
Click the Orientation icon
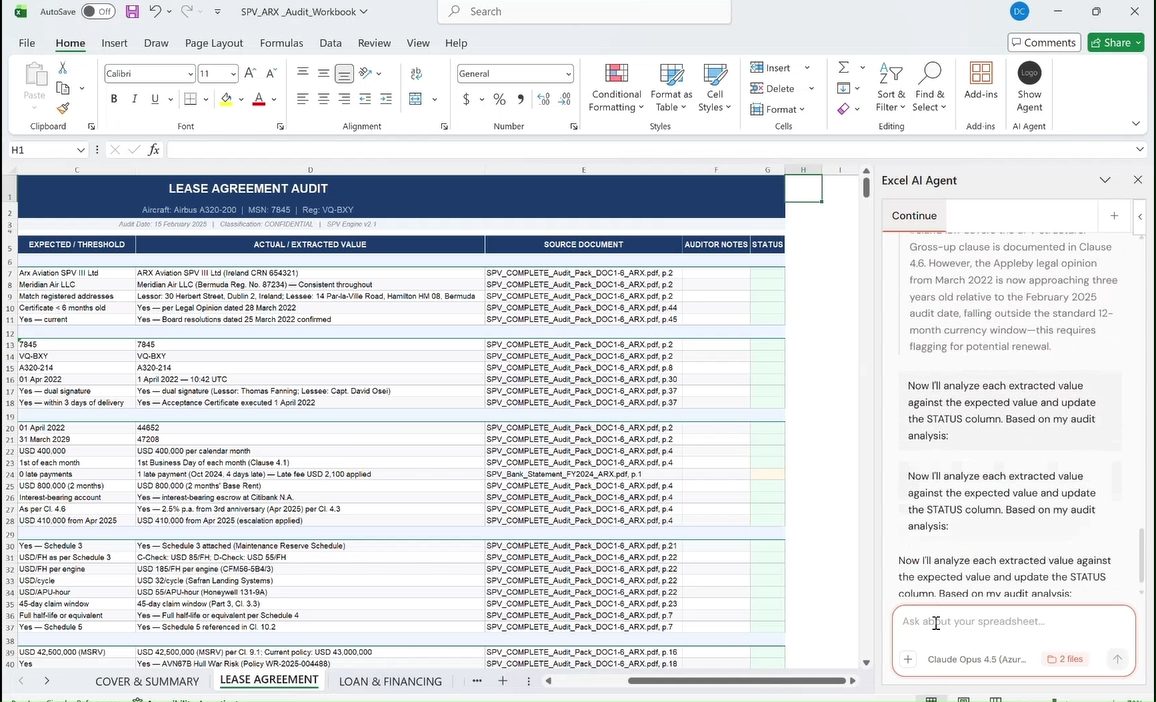(366, 73)
